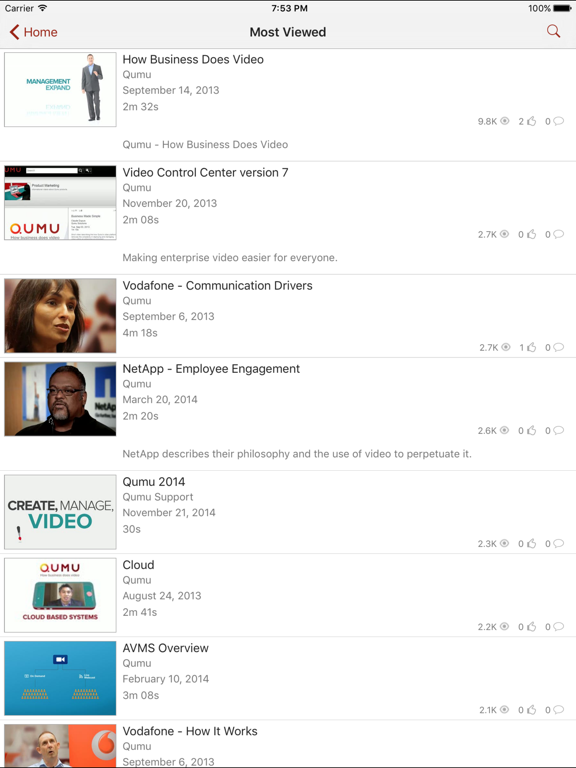
Task: Open Vodafone Communication Drivers thumbnail
Action: (x=60, y=316)
